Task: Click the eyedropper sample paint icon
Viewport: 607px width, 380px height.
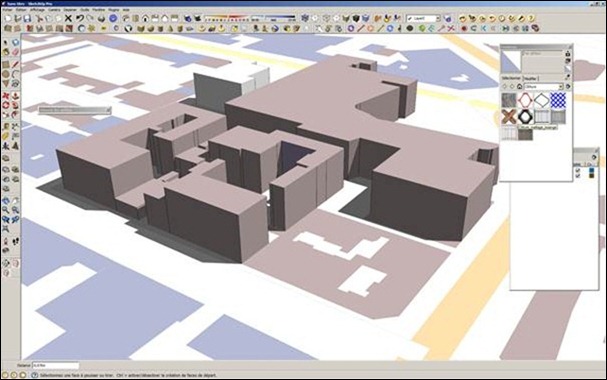Action: coord(568,77)
